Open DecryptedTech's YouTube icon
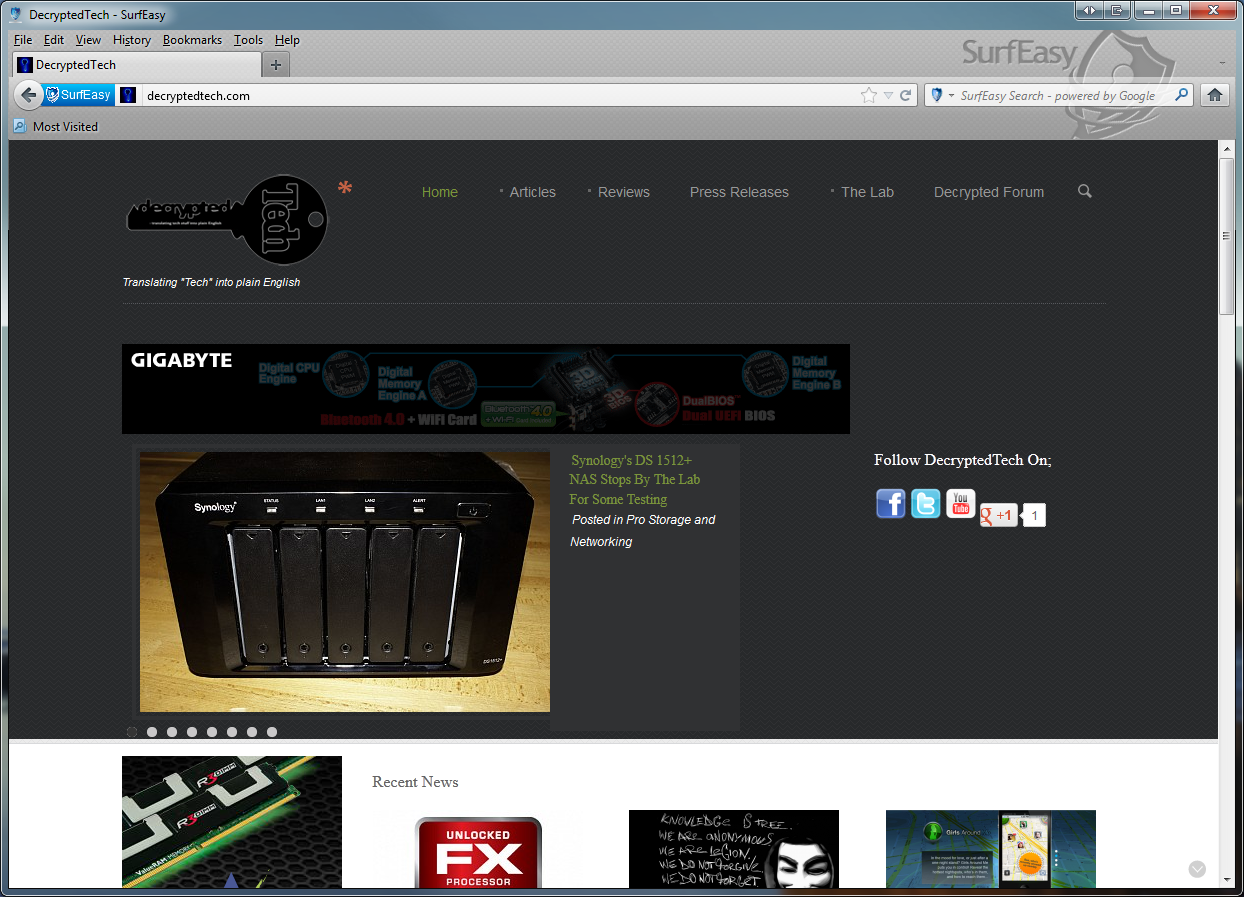The image size is (1244, 897). point(961,503)
